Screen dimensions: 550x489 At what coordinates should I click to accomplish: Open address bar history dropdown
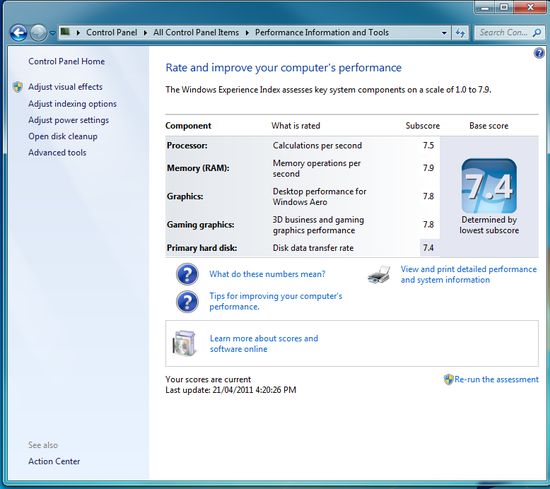point(444,33)
